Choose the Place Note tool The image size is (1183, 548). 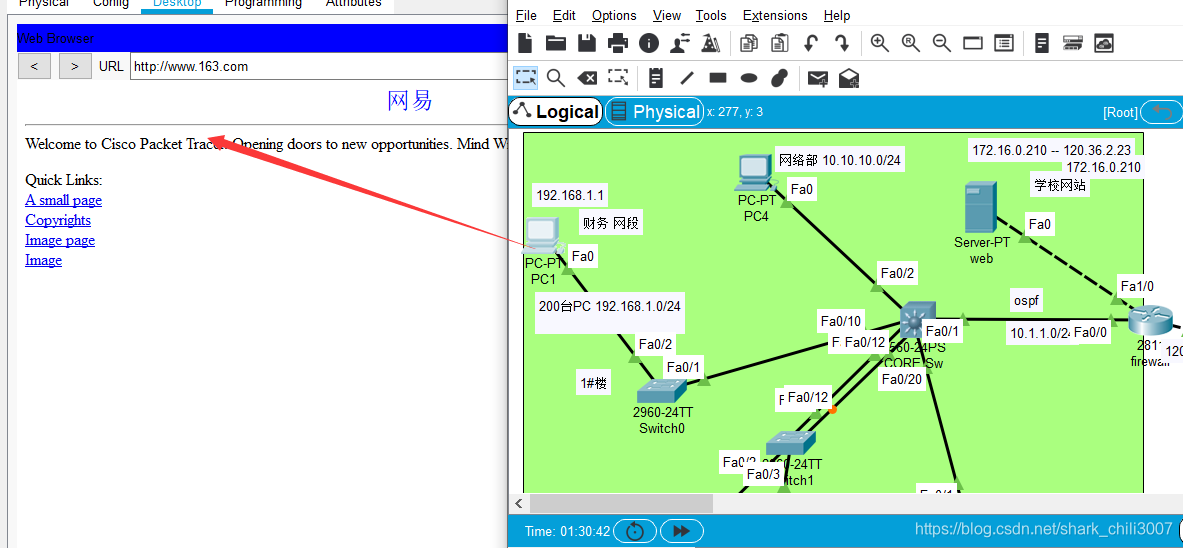(656, 77)
